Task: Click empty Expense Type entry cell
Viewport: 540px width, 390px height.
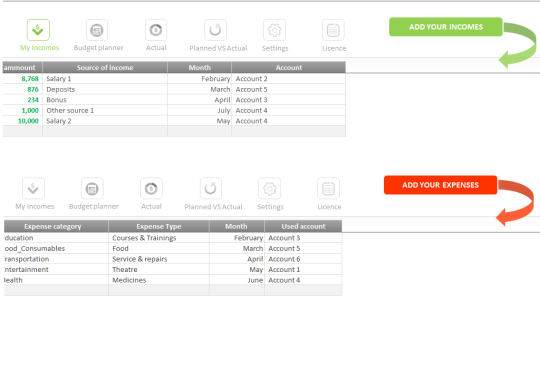Action: (159, 290)
